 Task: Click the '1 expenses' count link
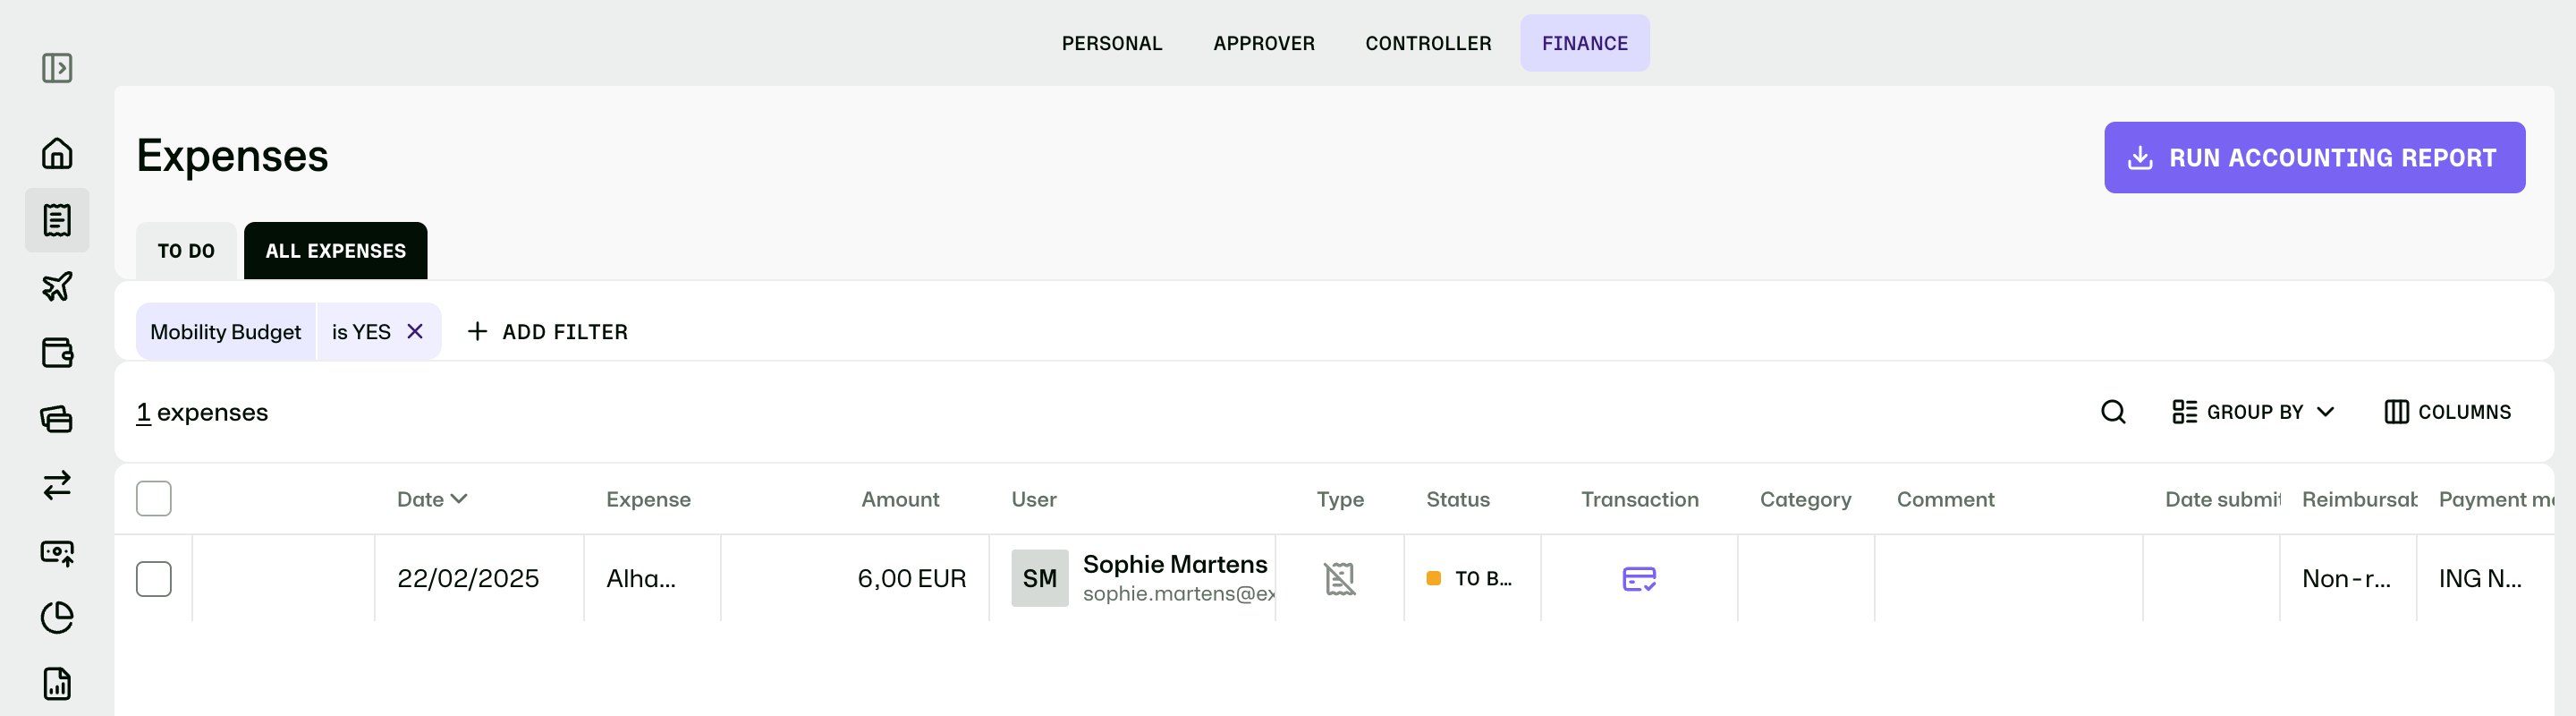[x=202, y=412]
